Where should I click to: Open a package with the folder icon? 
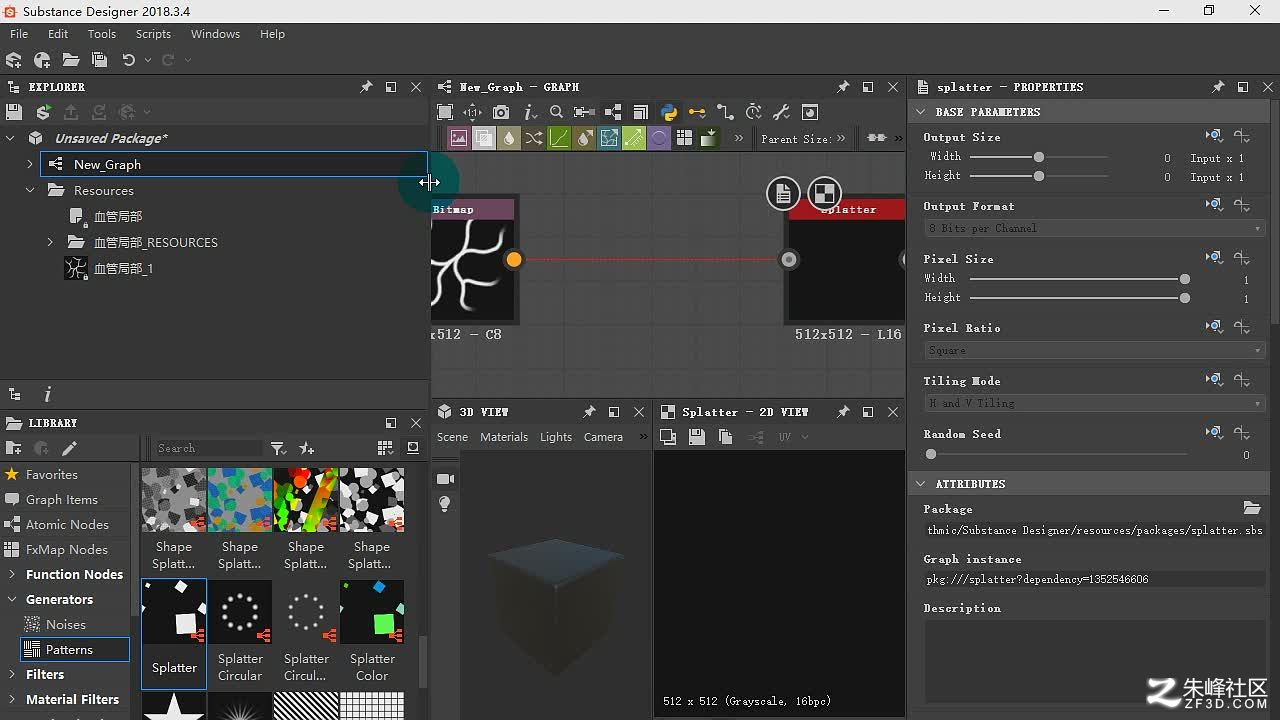click(71, 60)
